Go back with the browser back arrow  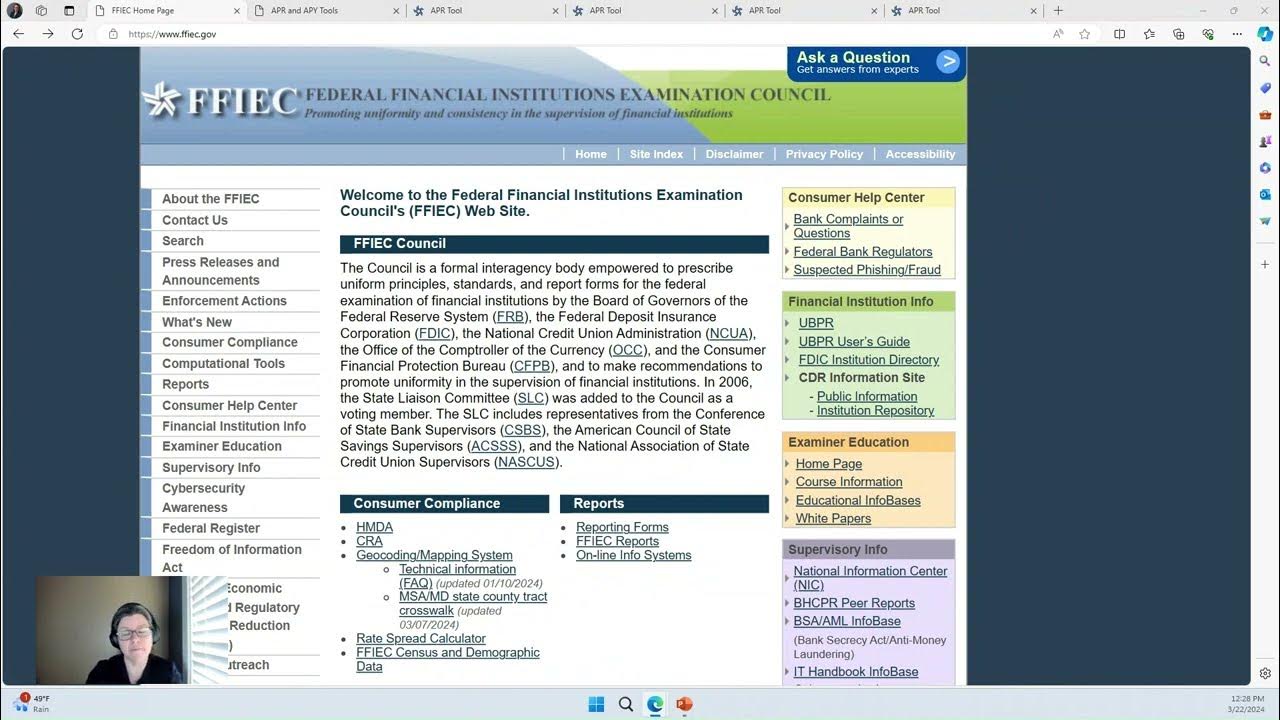click(18, 34)
